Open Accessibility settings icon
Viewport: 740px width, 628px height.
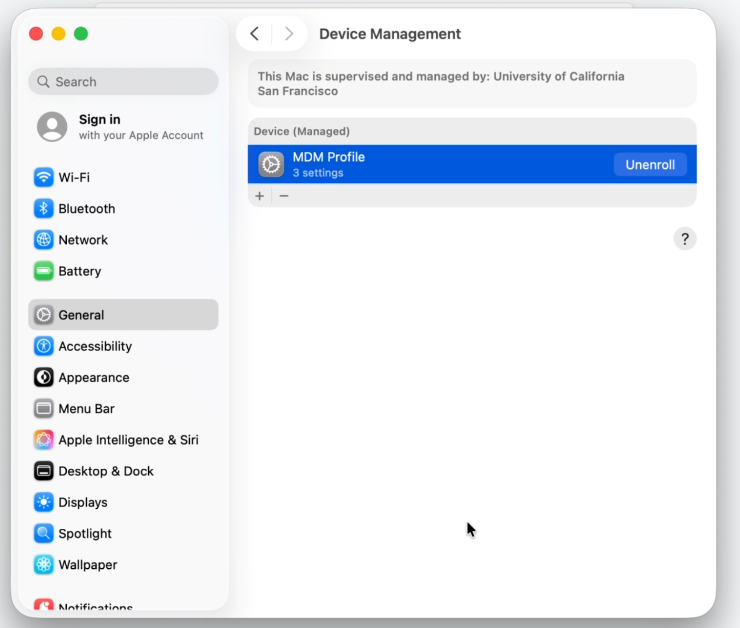click(x=43, y=346)
